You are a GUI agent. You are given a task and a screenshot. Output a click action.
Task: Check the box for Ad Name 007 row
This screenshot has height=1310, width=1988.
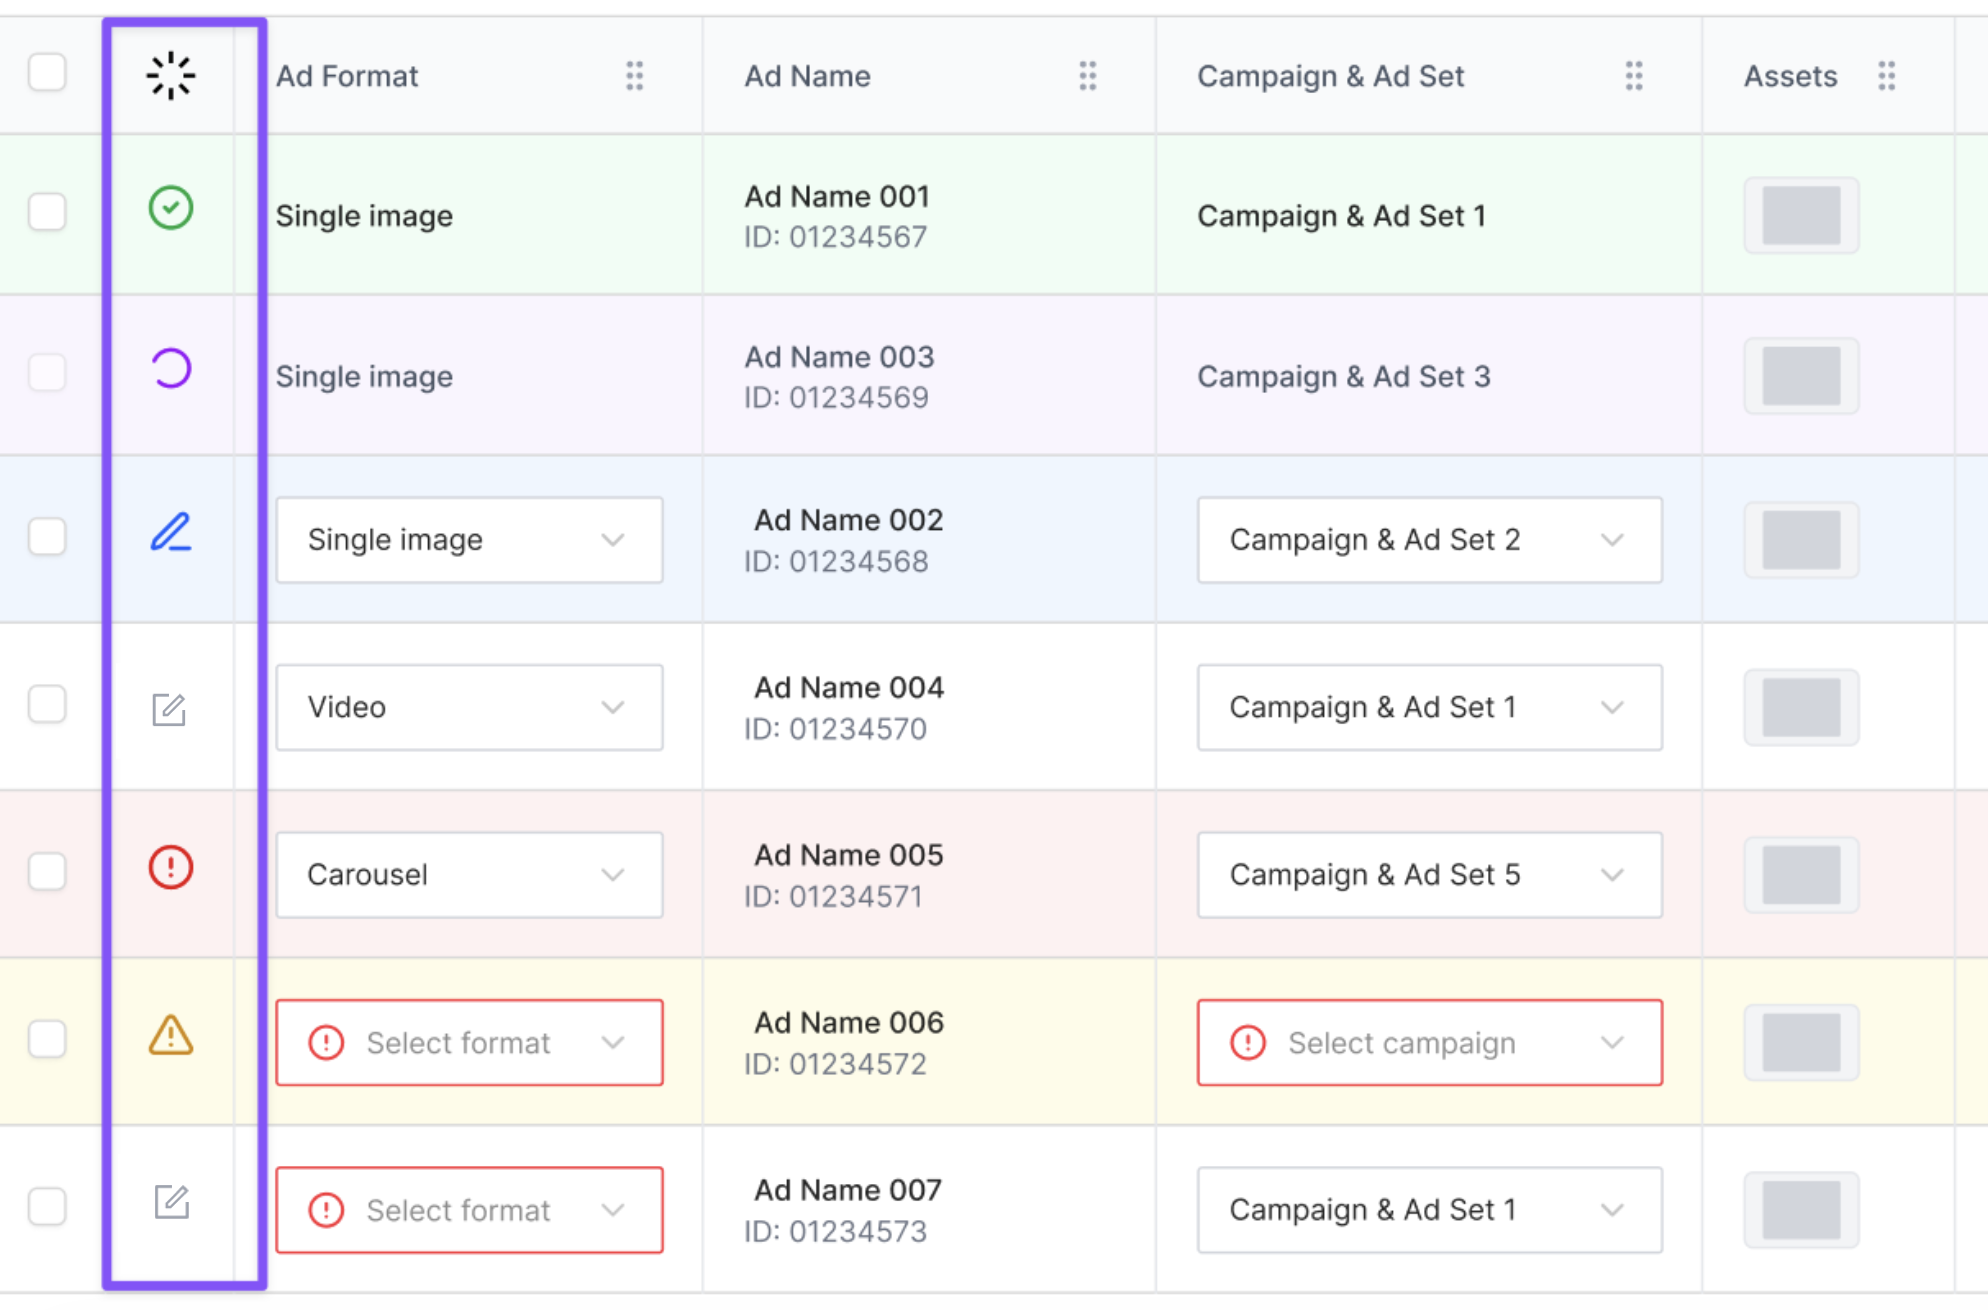[47, 1207]
